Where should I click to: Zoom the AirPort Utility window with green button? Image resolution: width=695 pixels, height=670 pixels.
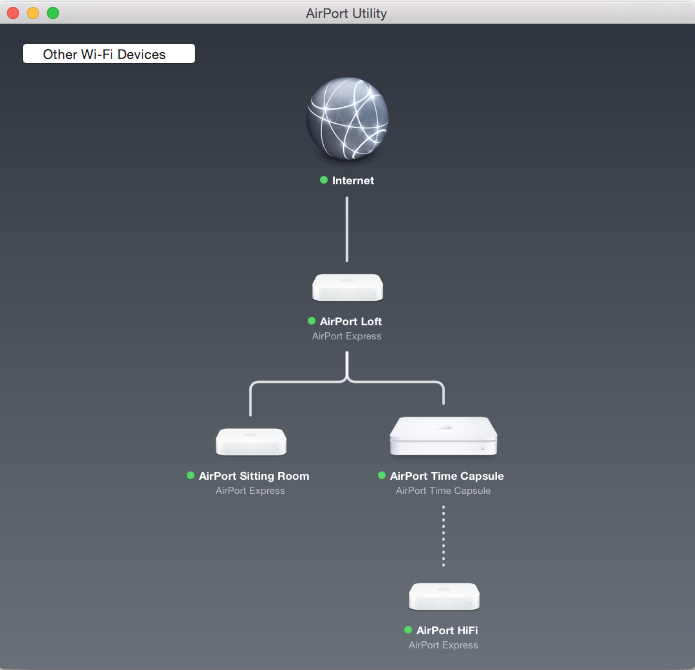tap(53, 13)
